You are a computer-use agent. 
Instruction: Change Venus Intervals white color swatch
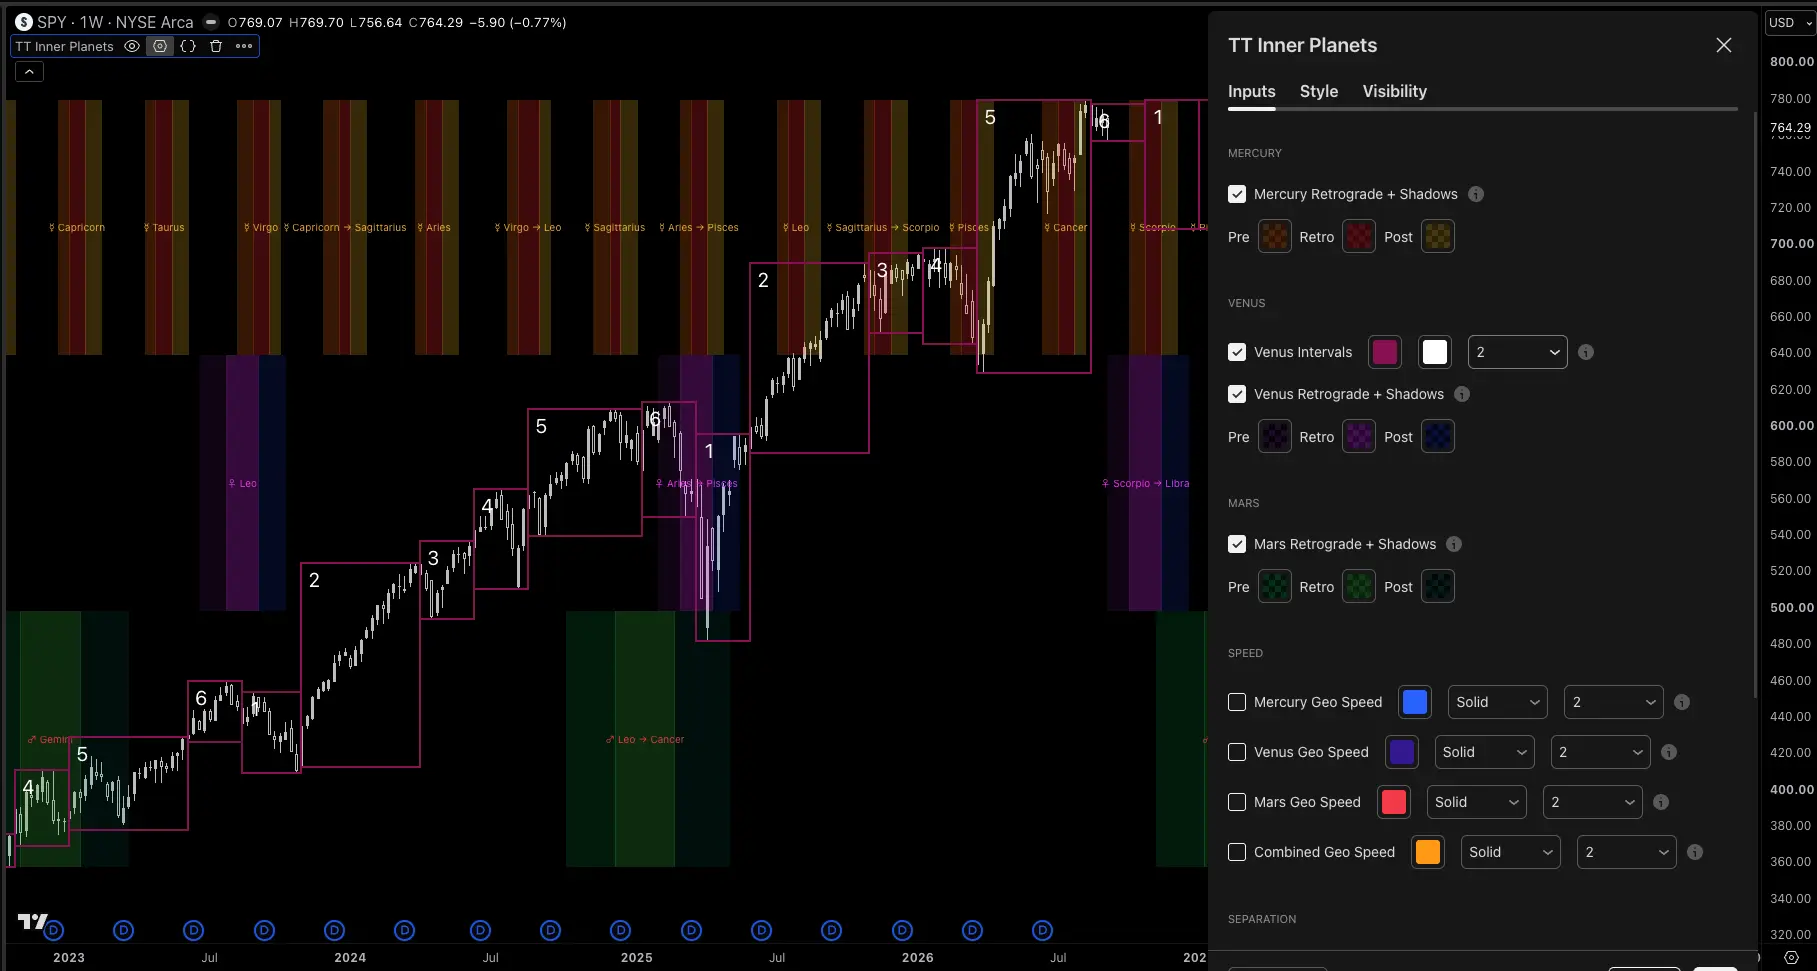1435,352
